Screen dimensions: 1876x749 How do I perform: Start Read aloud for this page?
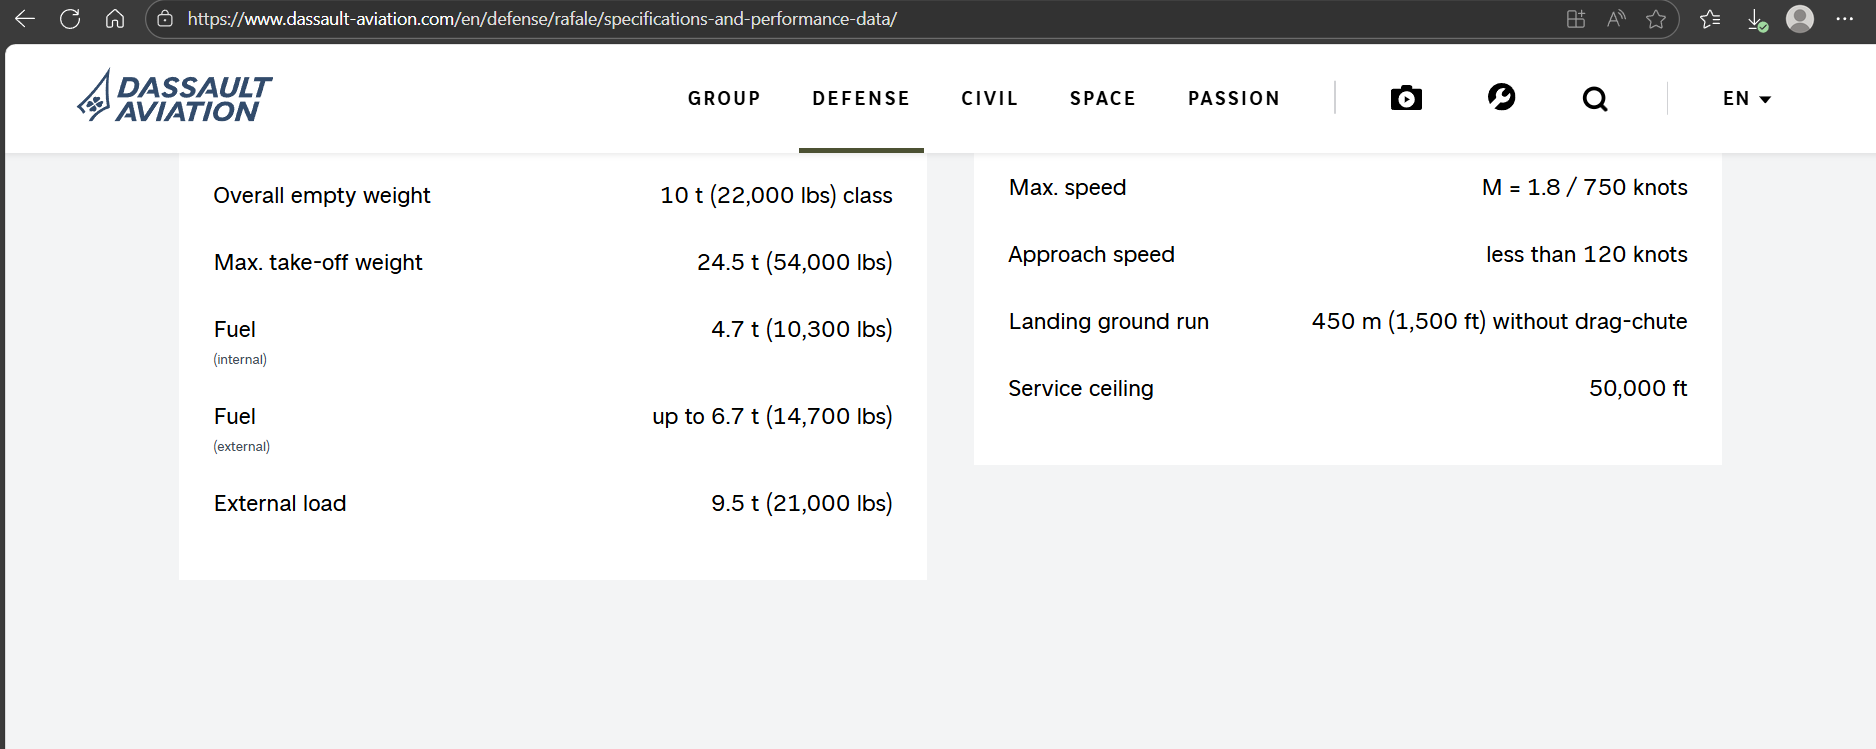[1616, 19]
